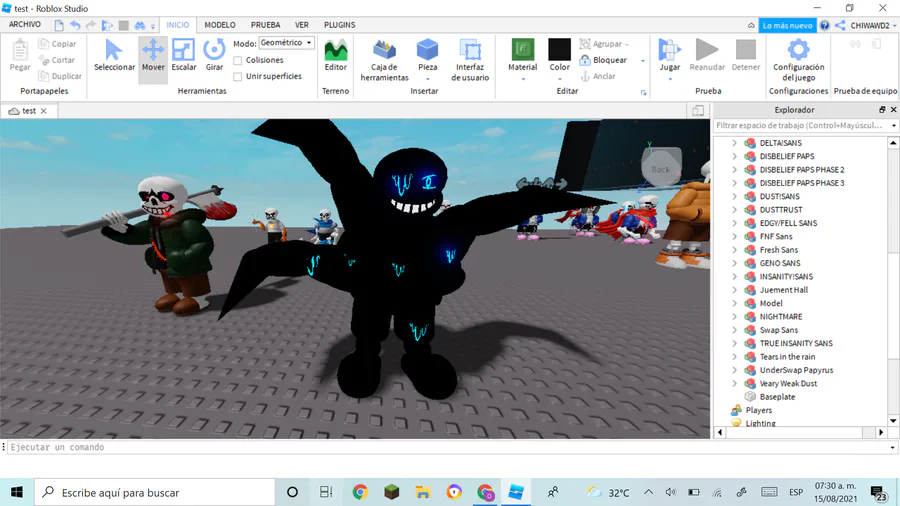Image resolution: width=900 pixels, height=506 pixels.
Task: Open the Bloquear dropdown arrow
Action: pos(643,60)
